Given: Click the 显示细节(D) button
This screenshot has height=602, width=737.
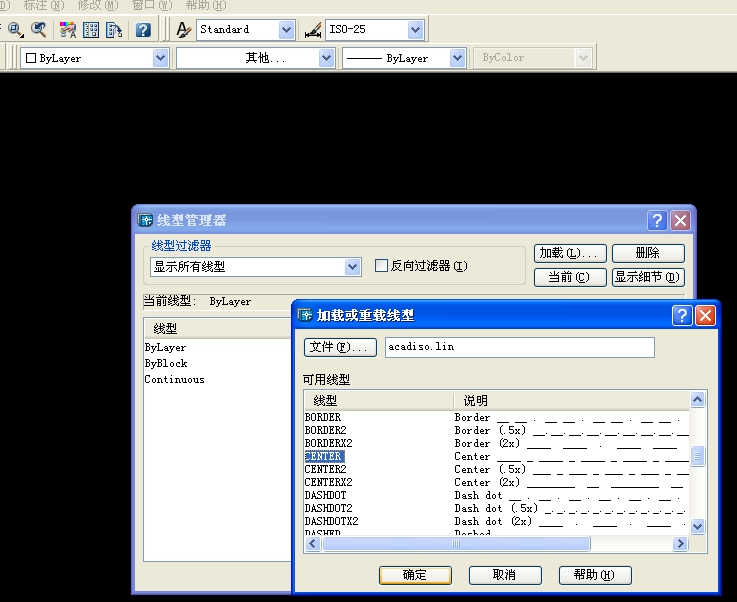Looking at the screenshot, I should 648,277.
